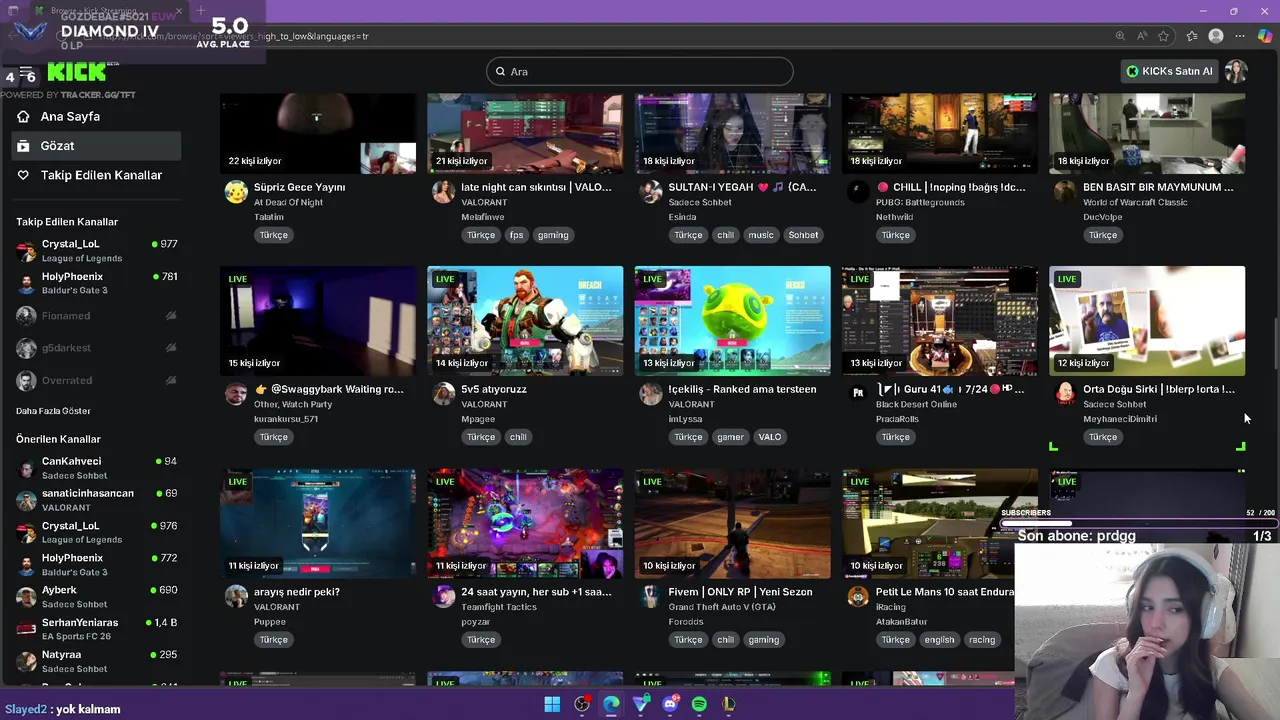Click avatar beside arayış nedir peki stream

point(236,597)
